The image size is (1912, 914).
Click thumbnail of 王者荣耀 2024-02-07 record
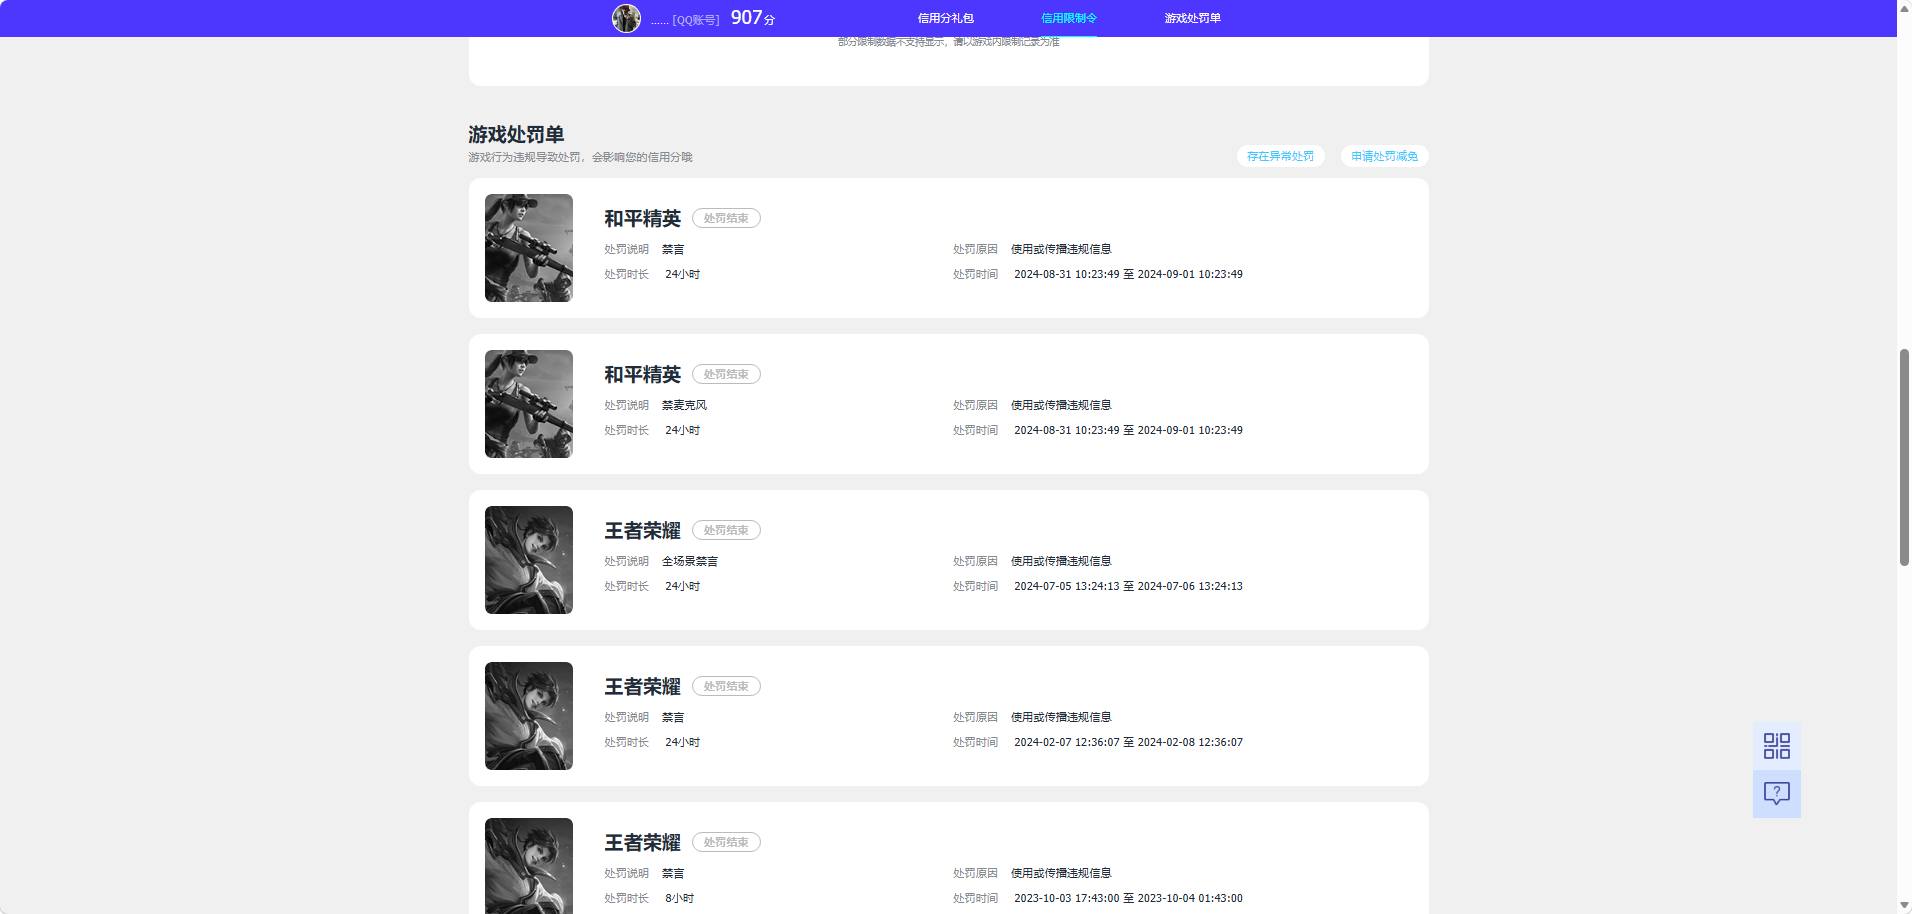[529, 716]
